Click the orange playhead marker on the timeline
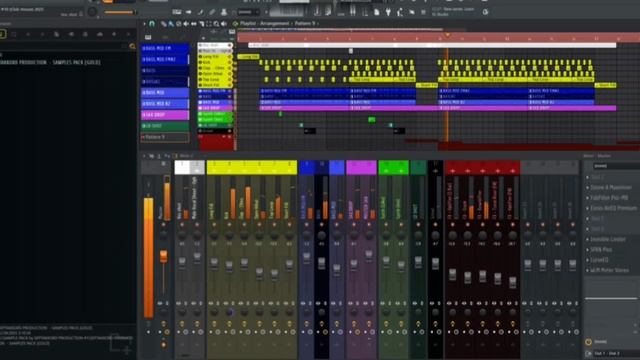 [x=447, y=36]
